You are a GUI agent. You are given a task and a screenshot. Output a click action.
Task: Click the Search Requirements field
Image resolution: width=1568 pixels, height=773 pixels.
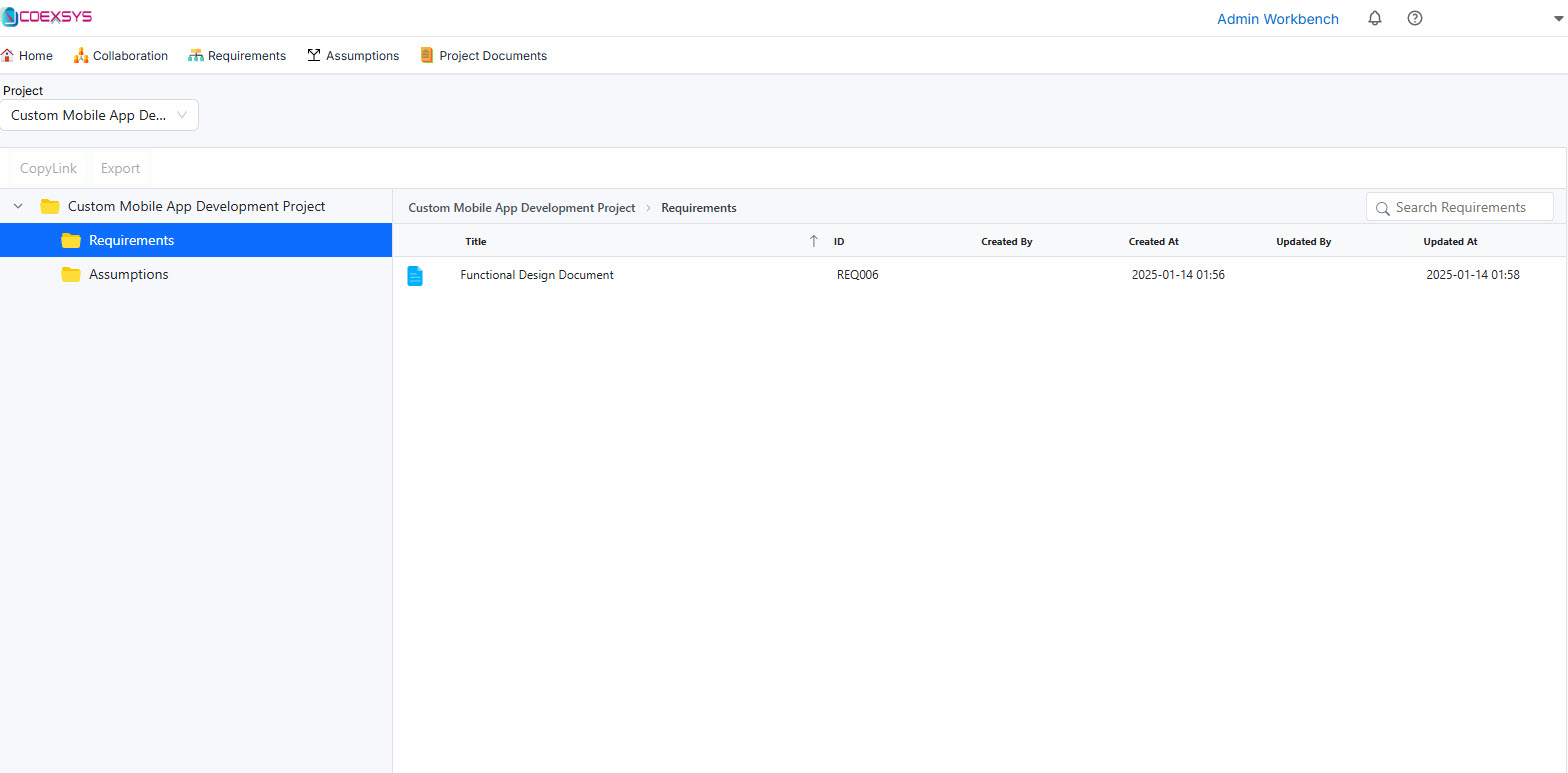click(1460, 207)
